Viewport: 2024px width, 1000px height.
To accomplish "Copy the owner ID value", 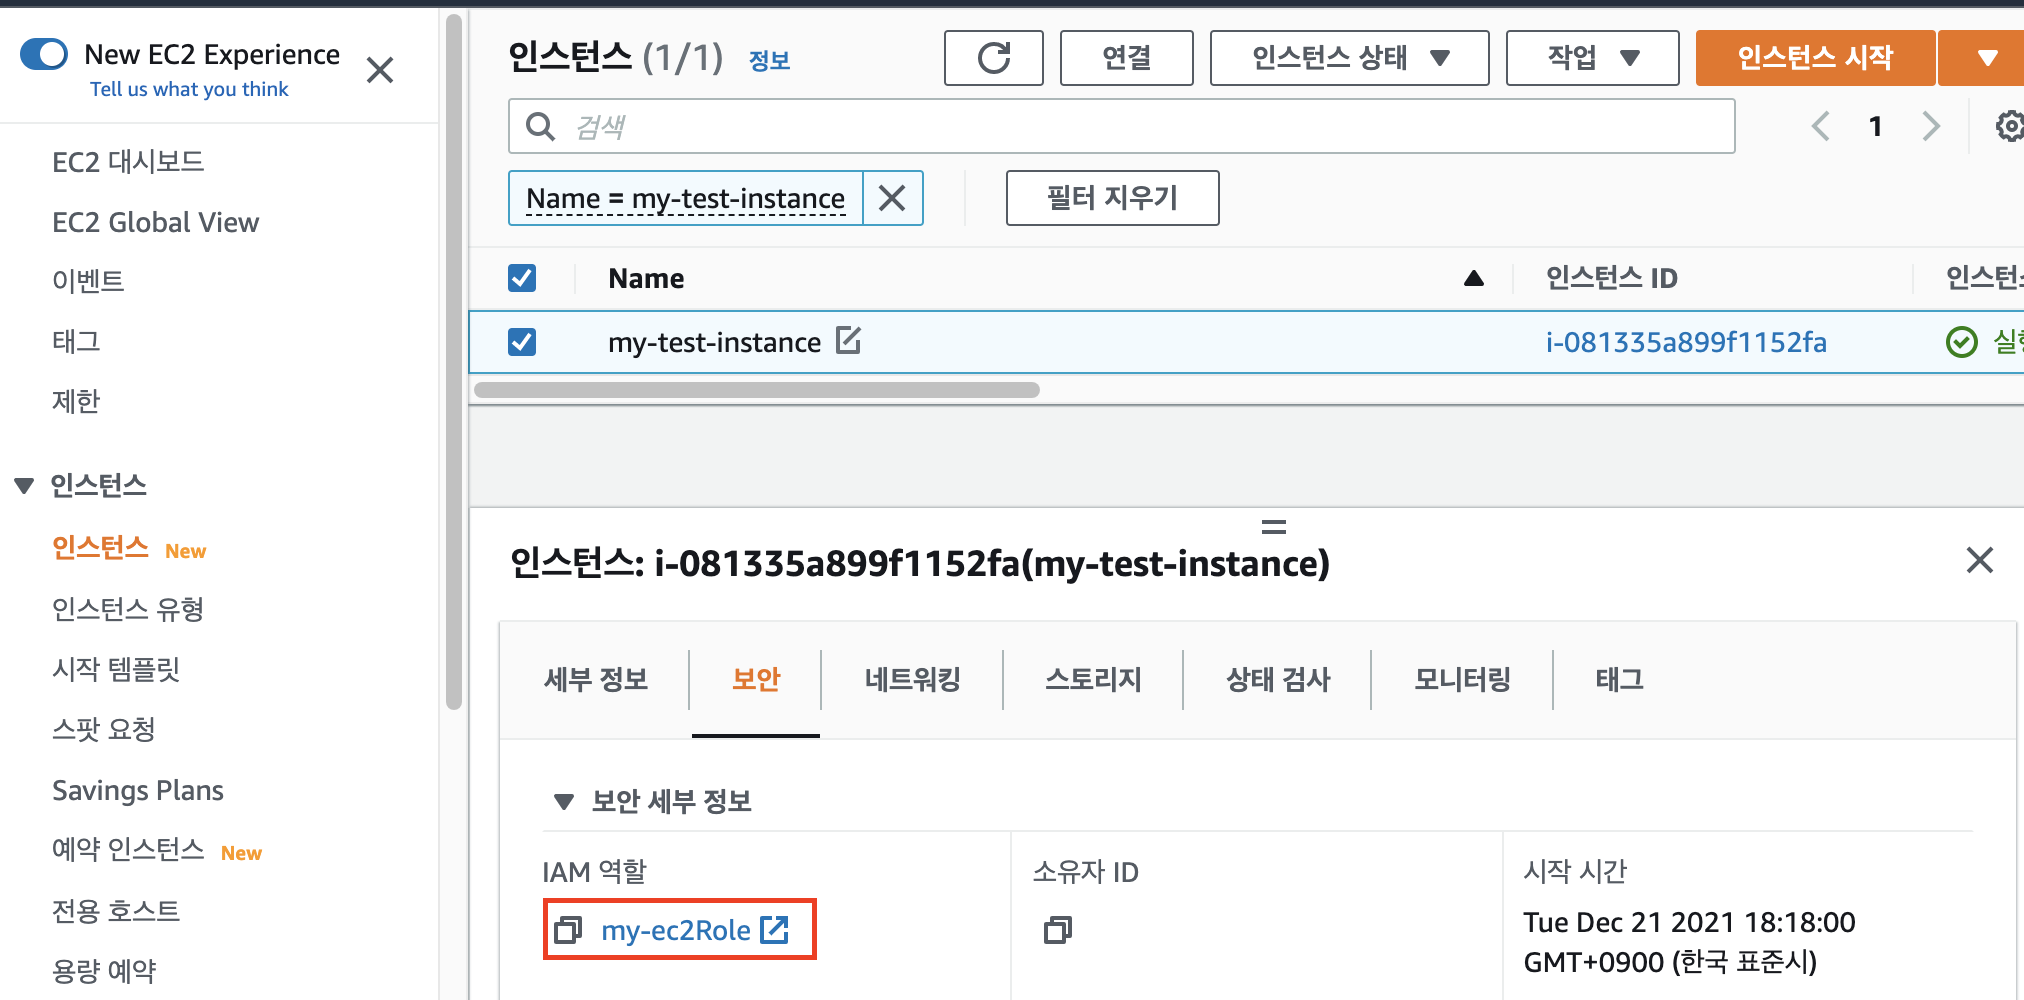I will 1057,930.
